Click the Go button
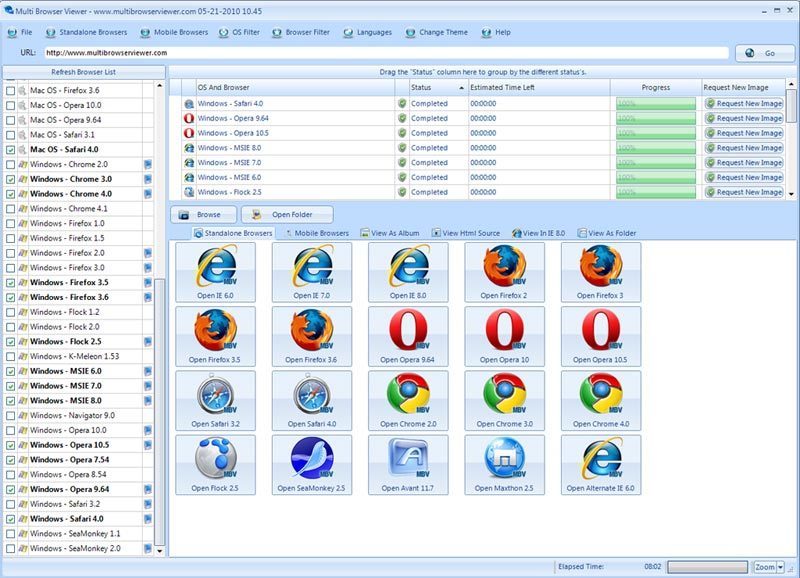 click(x=765, y=53)
